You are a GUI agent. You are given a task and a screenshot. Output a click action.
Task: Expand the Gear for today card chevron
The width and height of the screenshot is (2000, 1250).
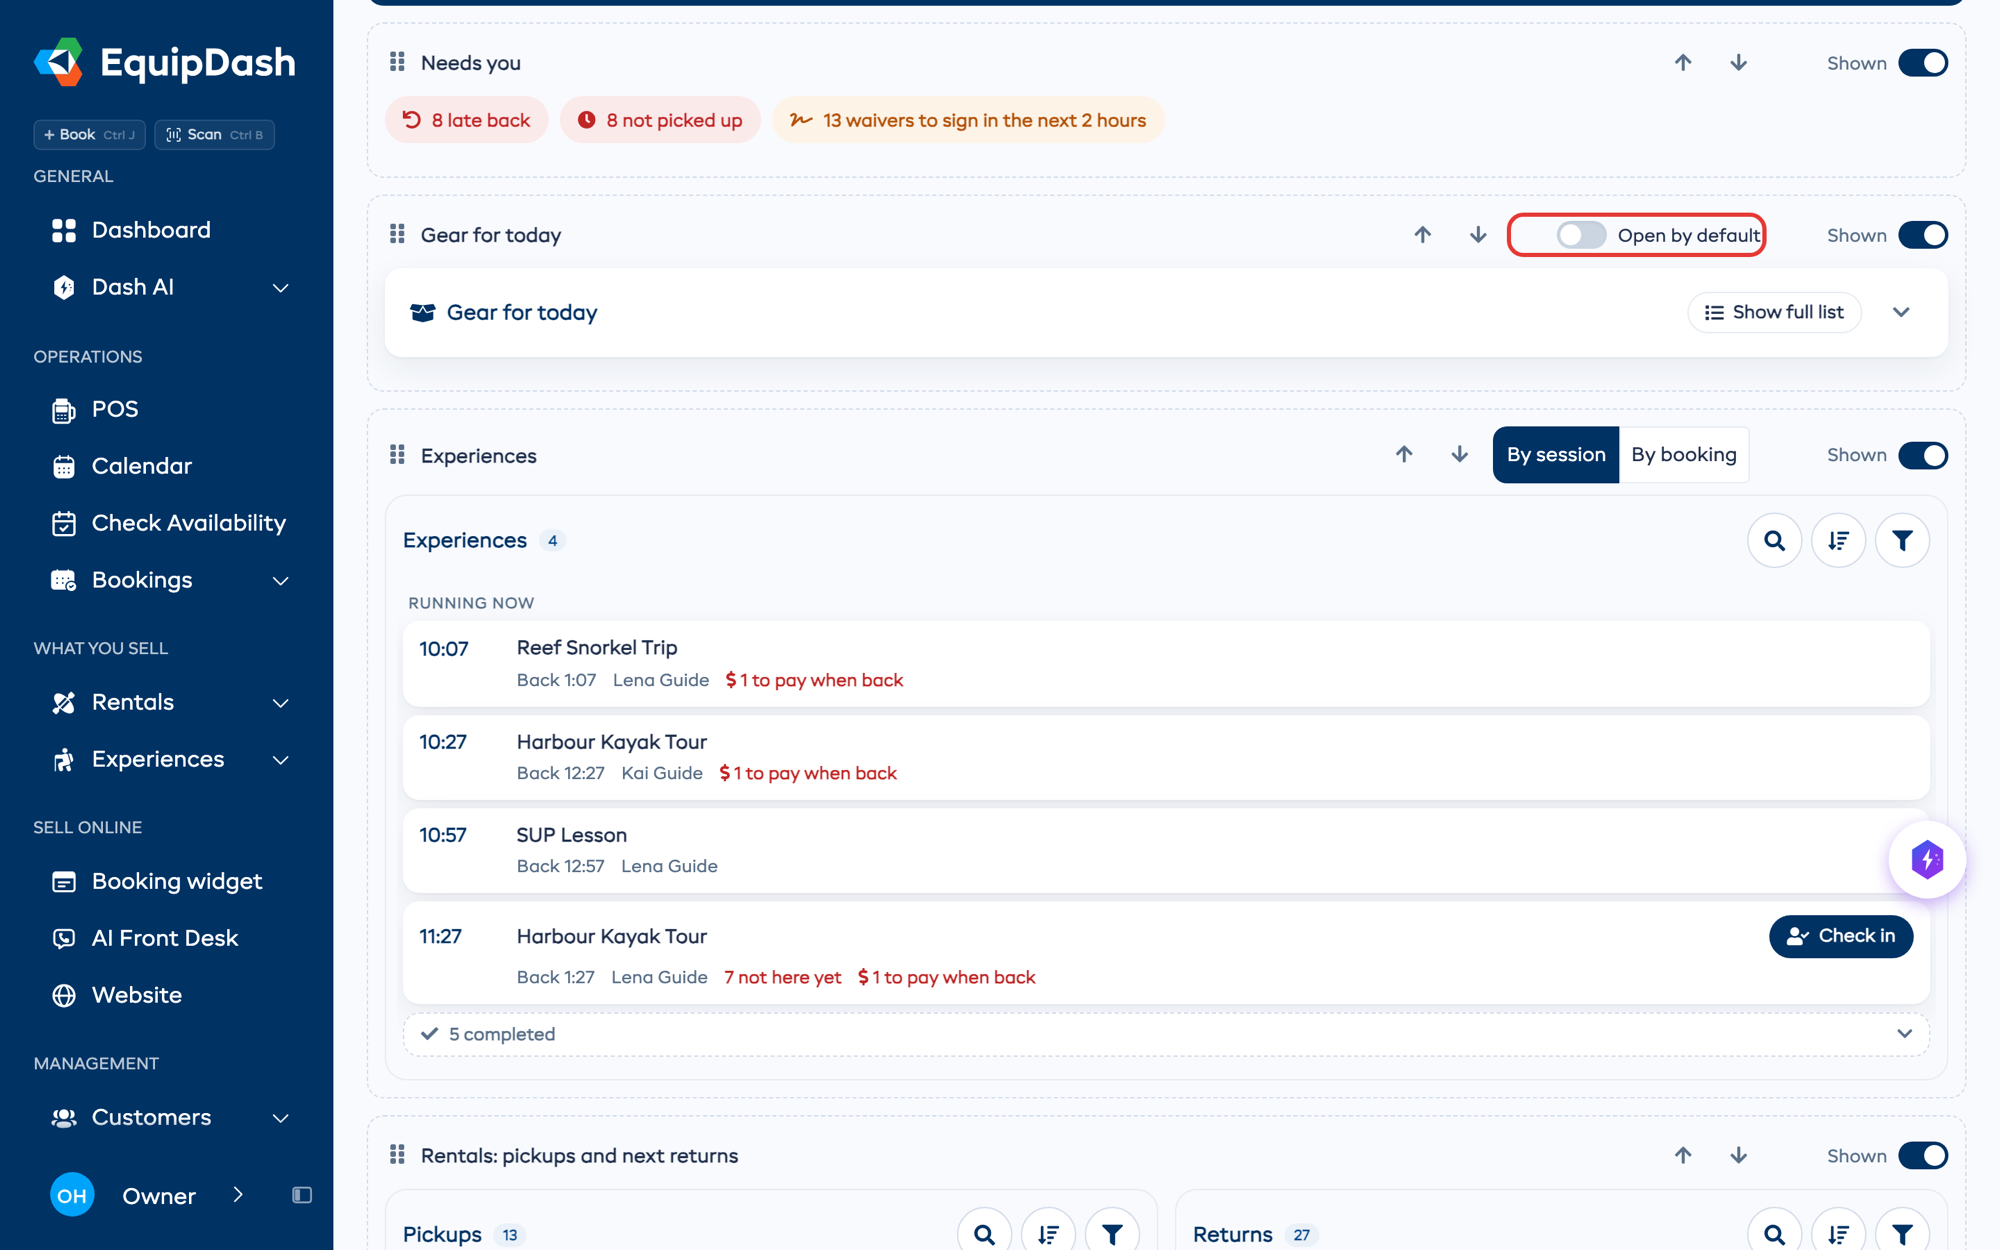tap(1901, 313)
